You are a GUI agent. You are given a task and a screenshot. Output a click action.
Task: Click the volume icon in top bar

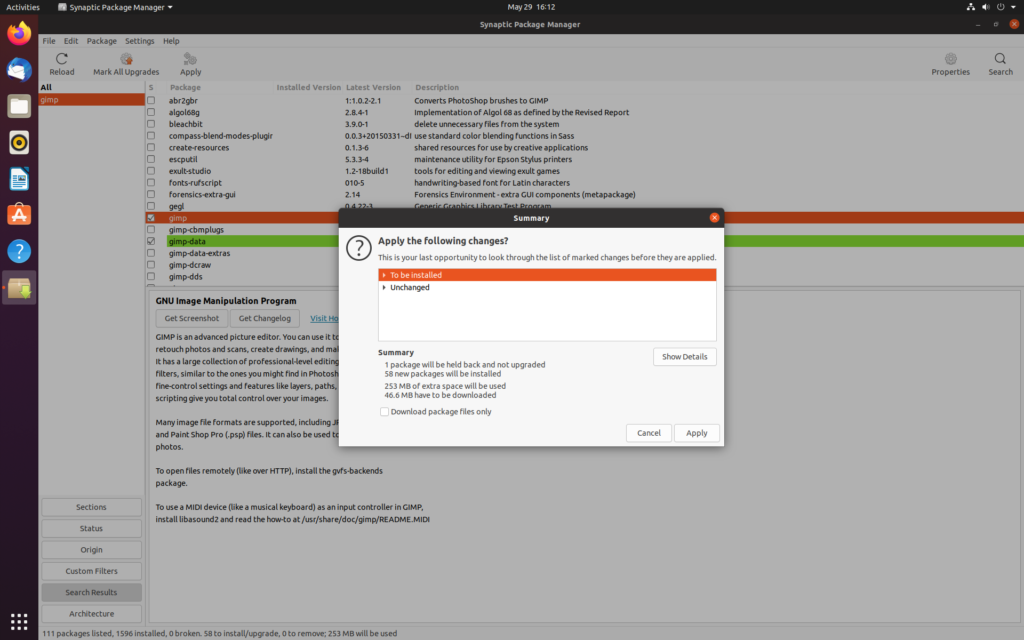point(985,7)
